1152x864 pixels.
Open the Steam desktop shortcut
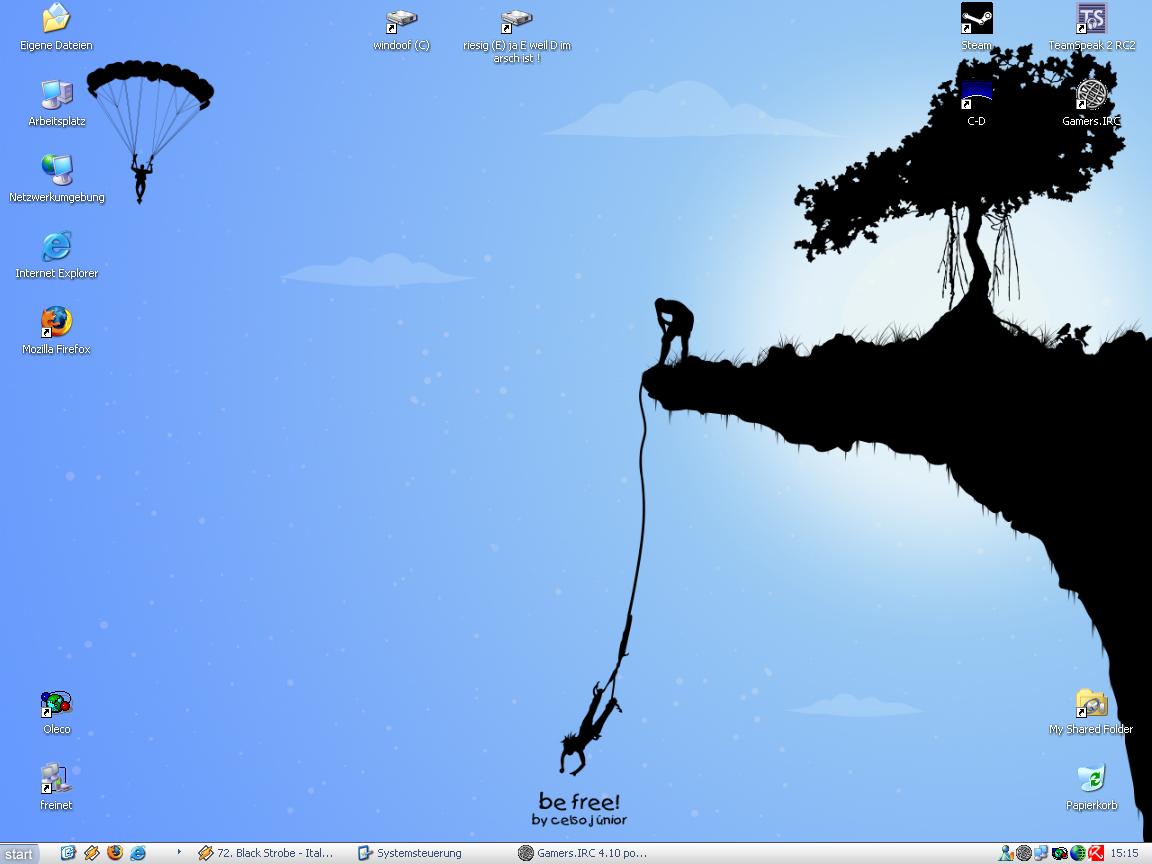976,20
